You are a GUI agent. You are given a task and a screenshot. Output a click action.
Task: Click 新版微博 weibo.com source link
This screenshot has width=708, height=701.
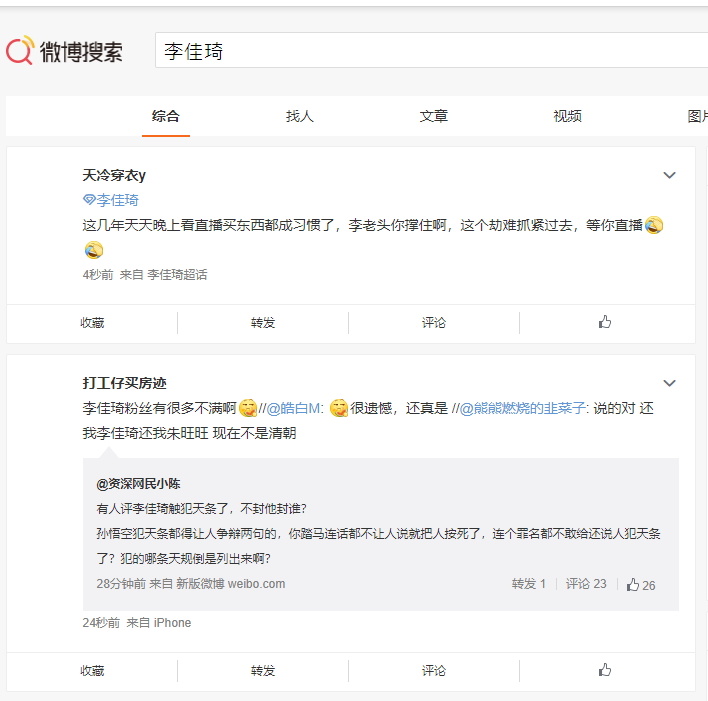(230, 584)
